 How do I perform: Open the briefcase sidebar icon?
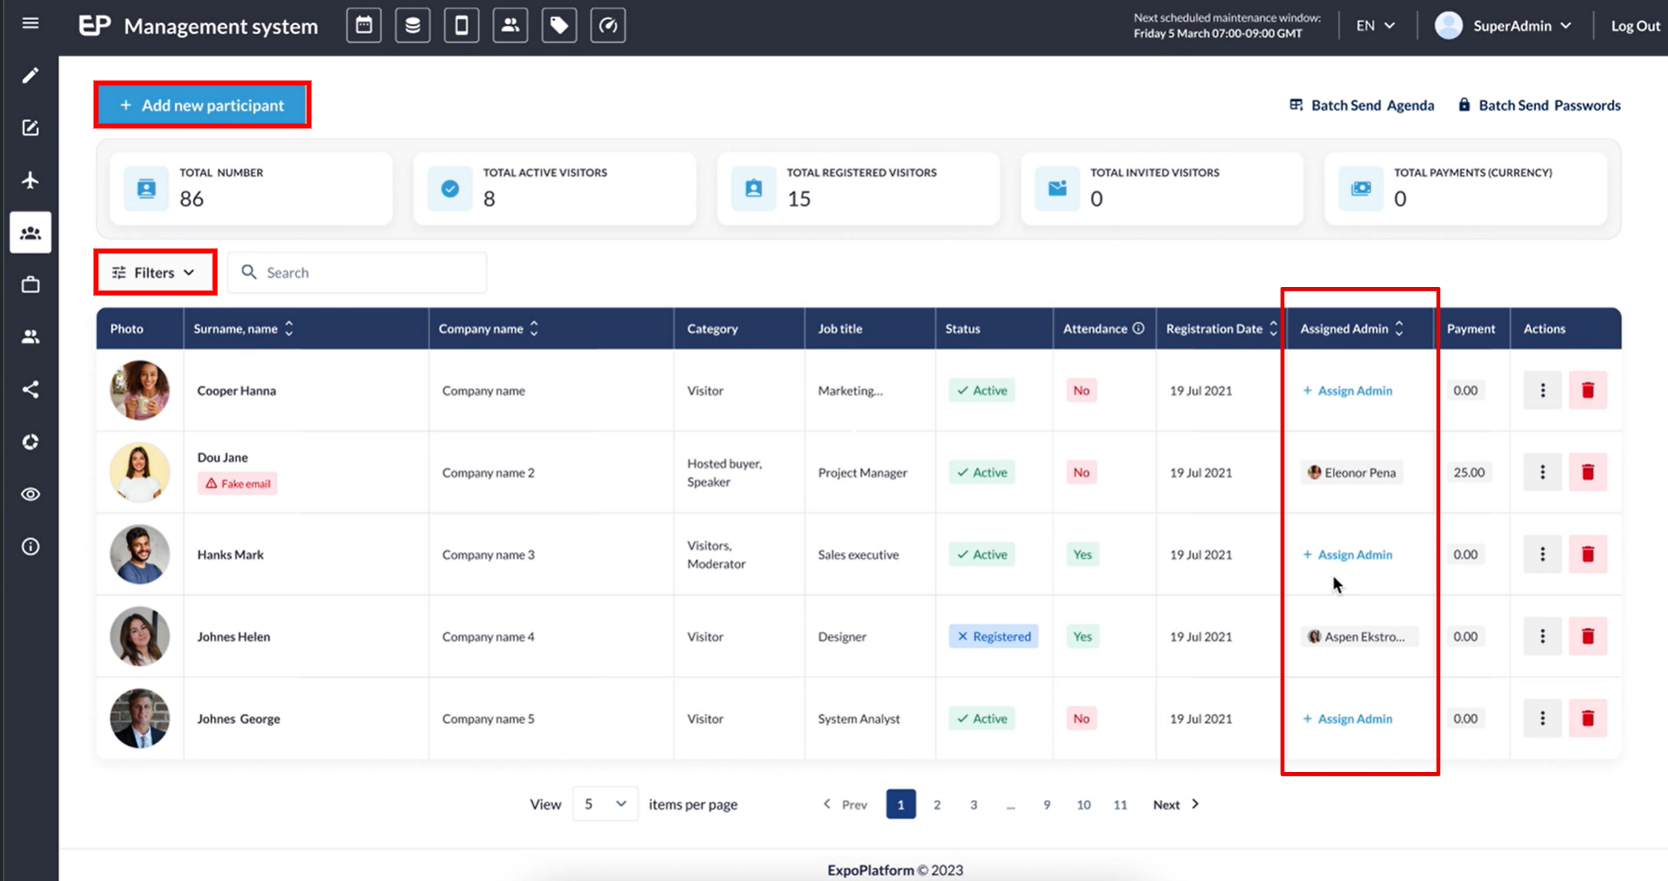pyautogui.click(x=30, y=285)
